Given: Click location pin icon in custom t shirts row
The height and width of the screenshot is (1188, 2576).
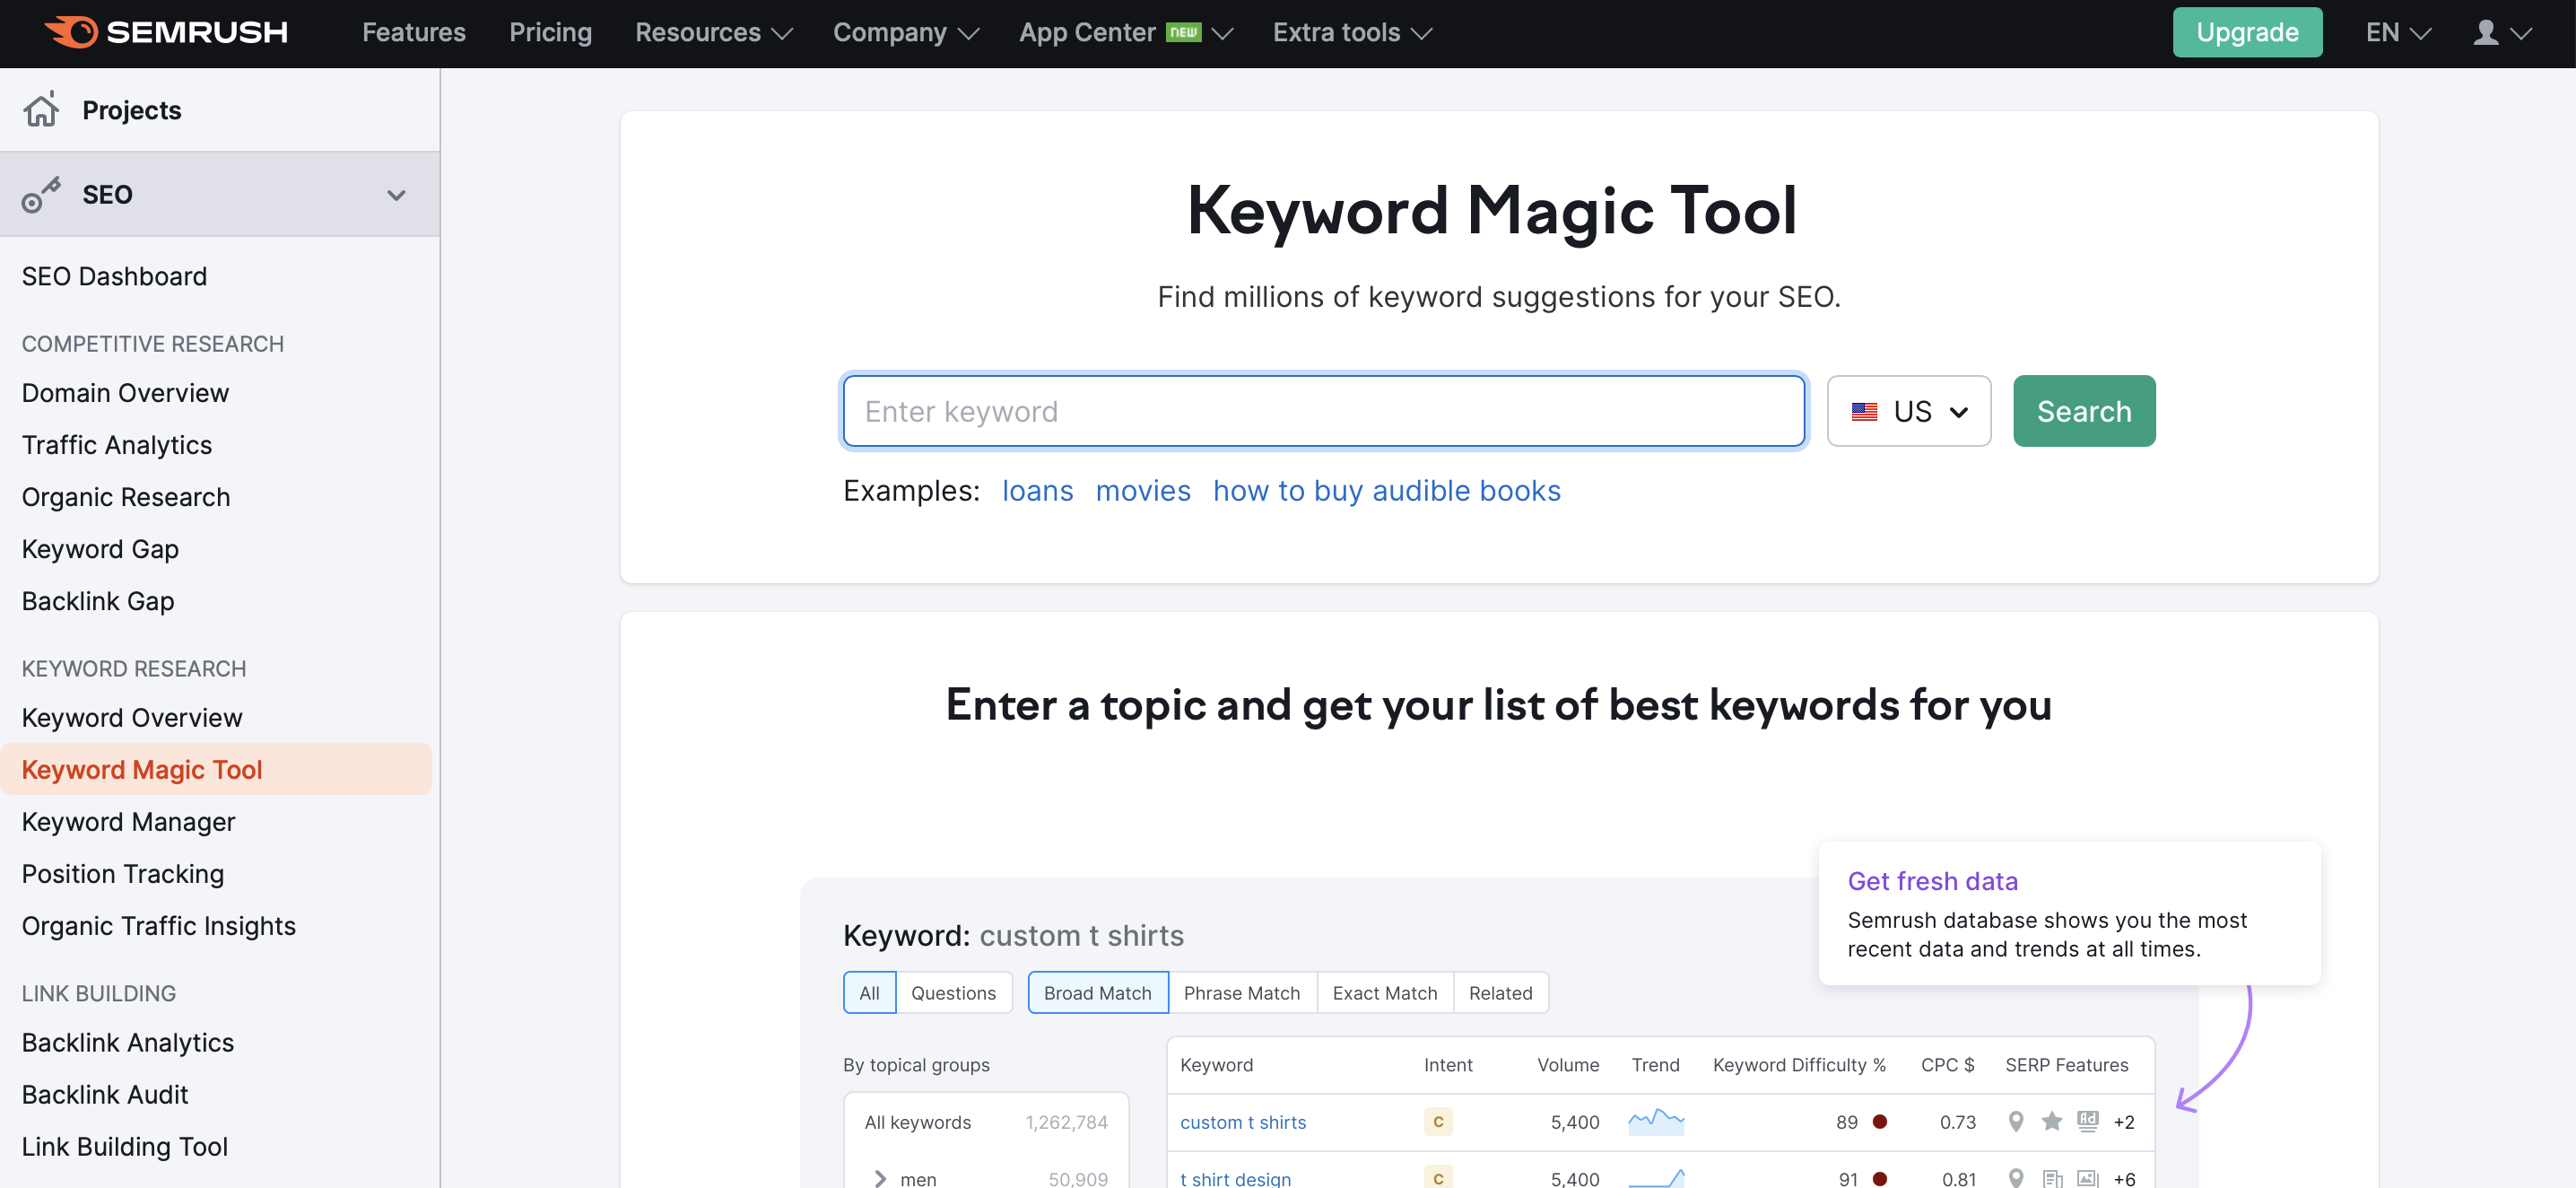Looking at the screenshot, I should [x=2016, y=1122].
